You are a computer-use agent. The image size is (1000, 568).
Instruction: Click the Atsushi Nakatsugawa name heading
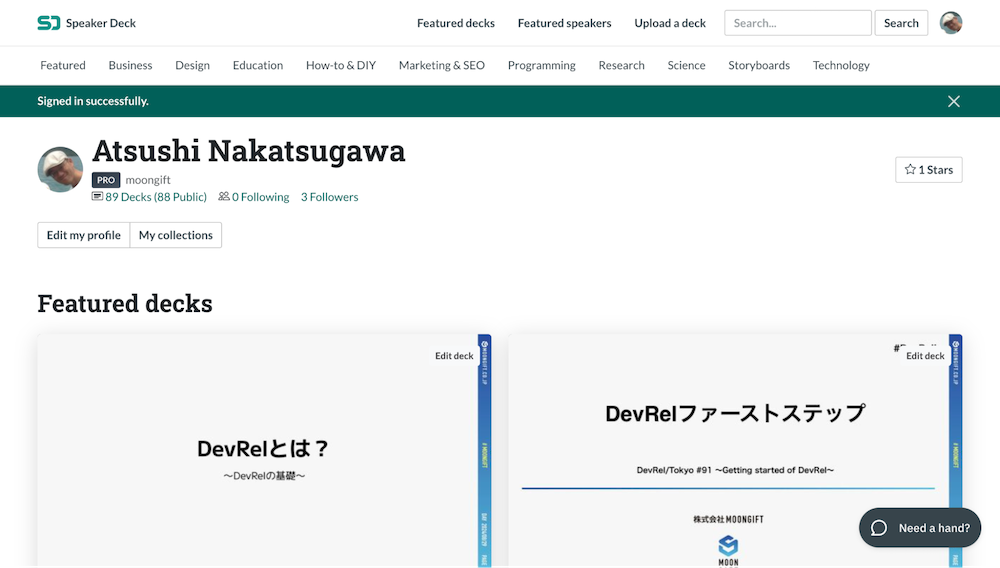pos(249,151)
